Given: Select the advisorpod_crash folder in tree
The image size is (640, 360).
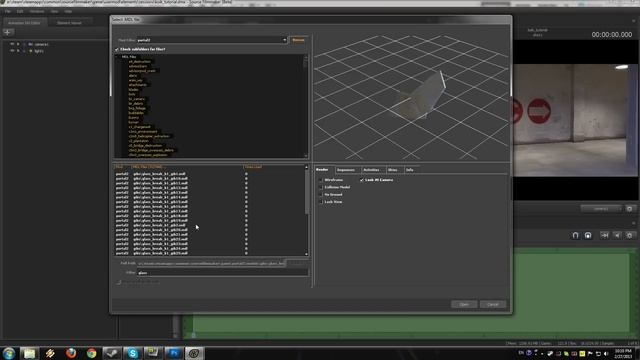Looking at the screenshot, I should (x=142, y=71).
